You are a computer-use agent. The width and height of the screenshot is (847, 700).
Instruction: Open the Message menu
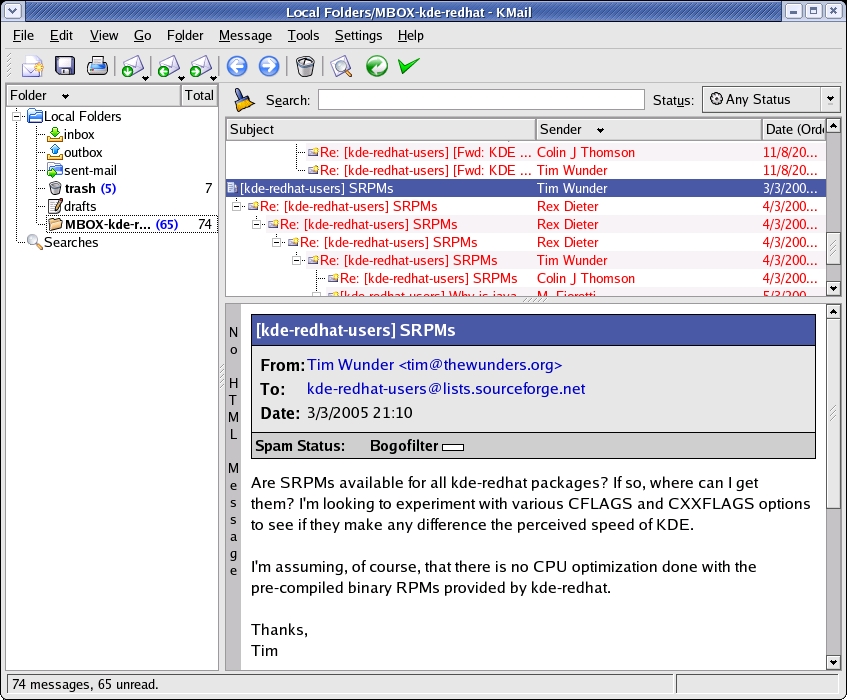245,35
